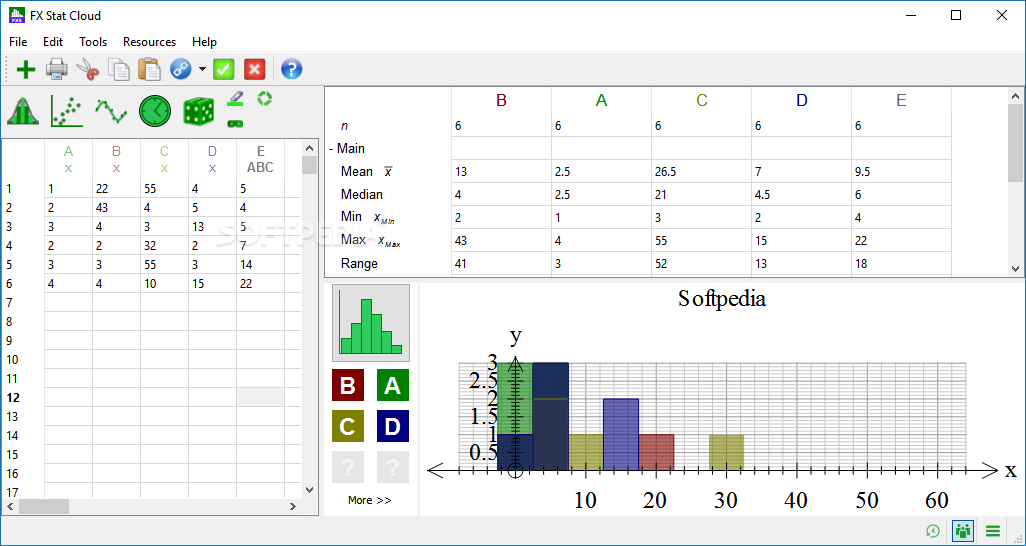Click the blue link icon

(x=181, y=69)
